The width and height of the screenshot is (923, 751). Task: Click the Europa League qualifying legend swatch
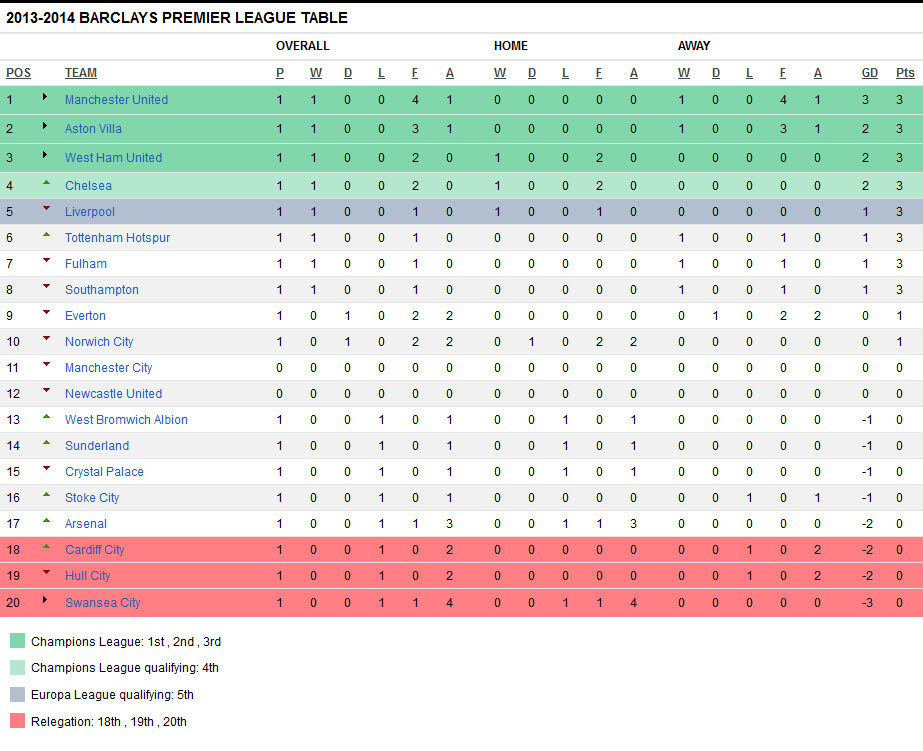point(17,695)
